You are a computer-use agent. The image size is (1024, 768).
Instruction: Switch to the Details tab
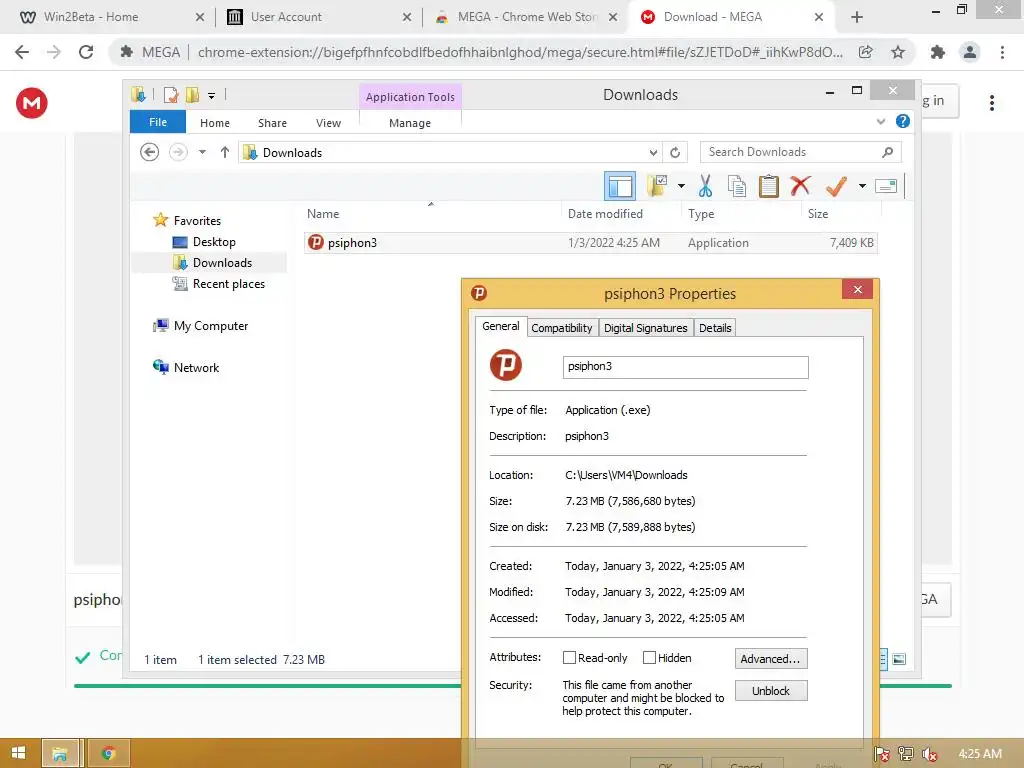(715, 328)
